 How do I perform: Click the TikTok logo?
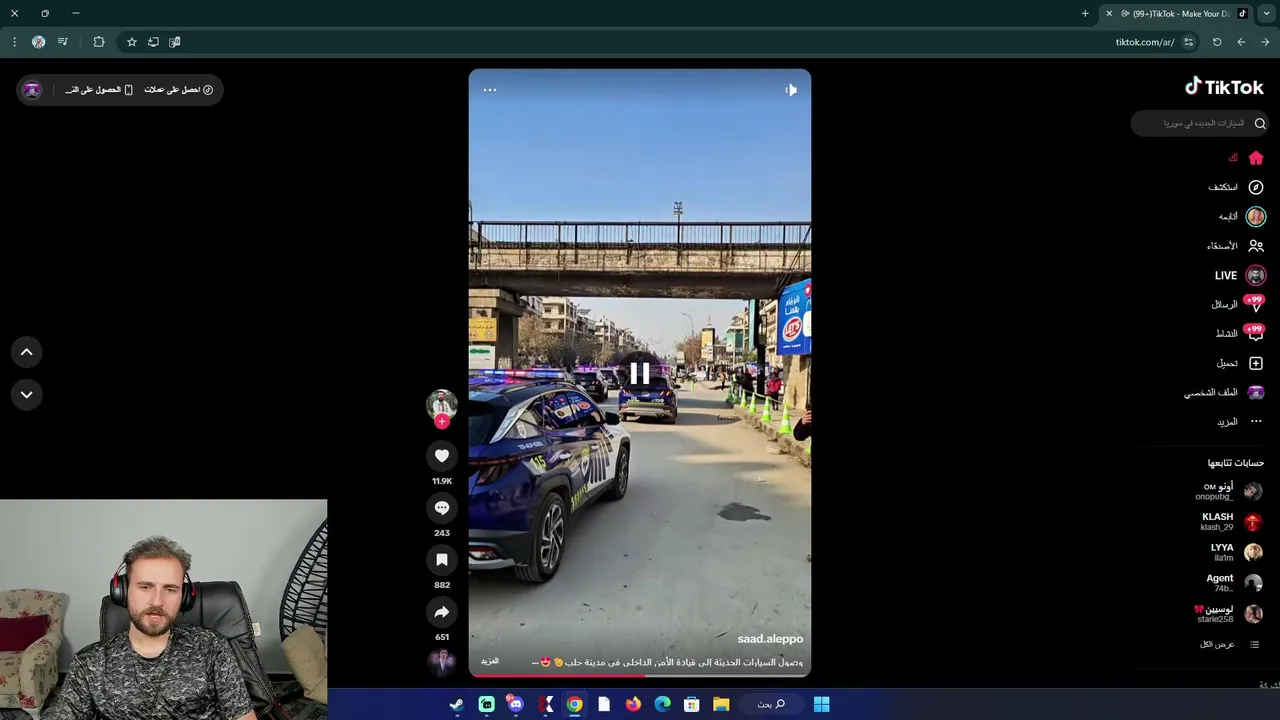[1224, 87]
